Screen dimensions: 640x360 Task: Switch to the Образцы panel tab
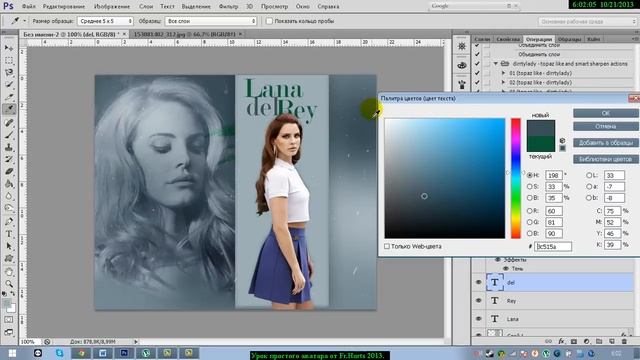coord(569,39)
